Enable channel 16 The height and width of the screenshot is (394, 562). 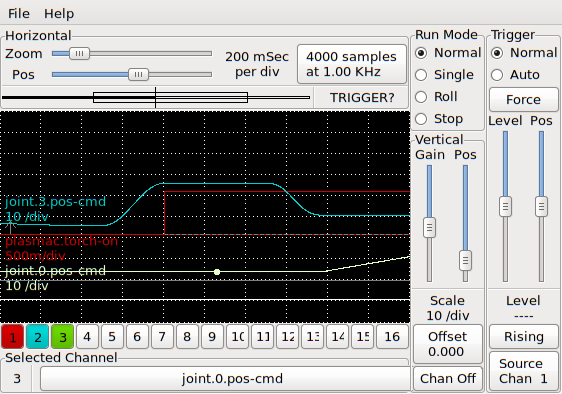(392, 337)
